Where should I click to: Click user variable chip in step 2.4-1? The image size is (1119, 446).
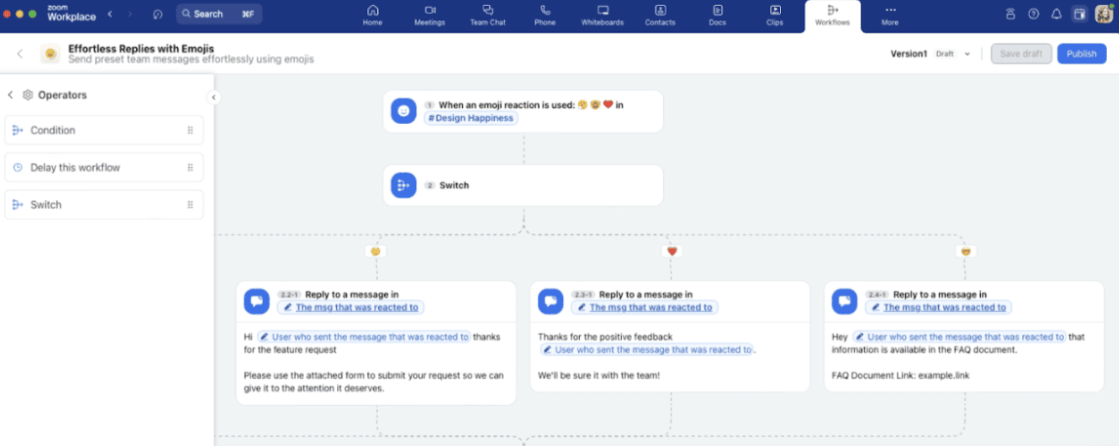pyautogui.click(x=960, y=337)
